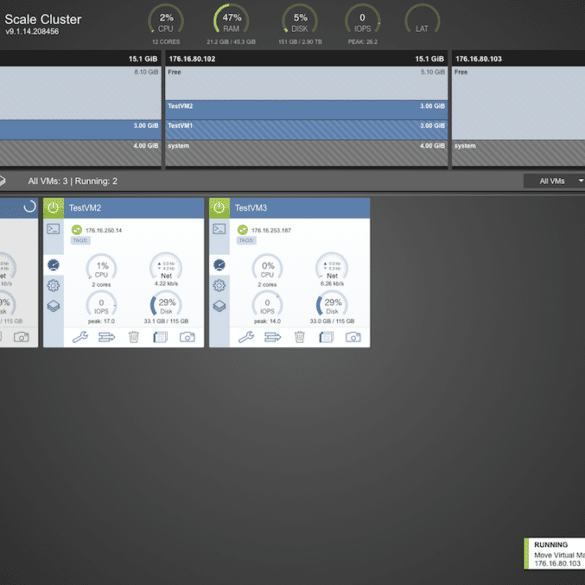585x585 pixels.
Task: Click the move VM arrows icon on TestVM3
Action: click(273, 337)
